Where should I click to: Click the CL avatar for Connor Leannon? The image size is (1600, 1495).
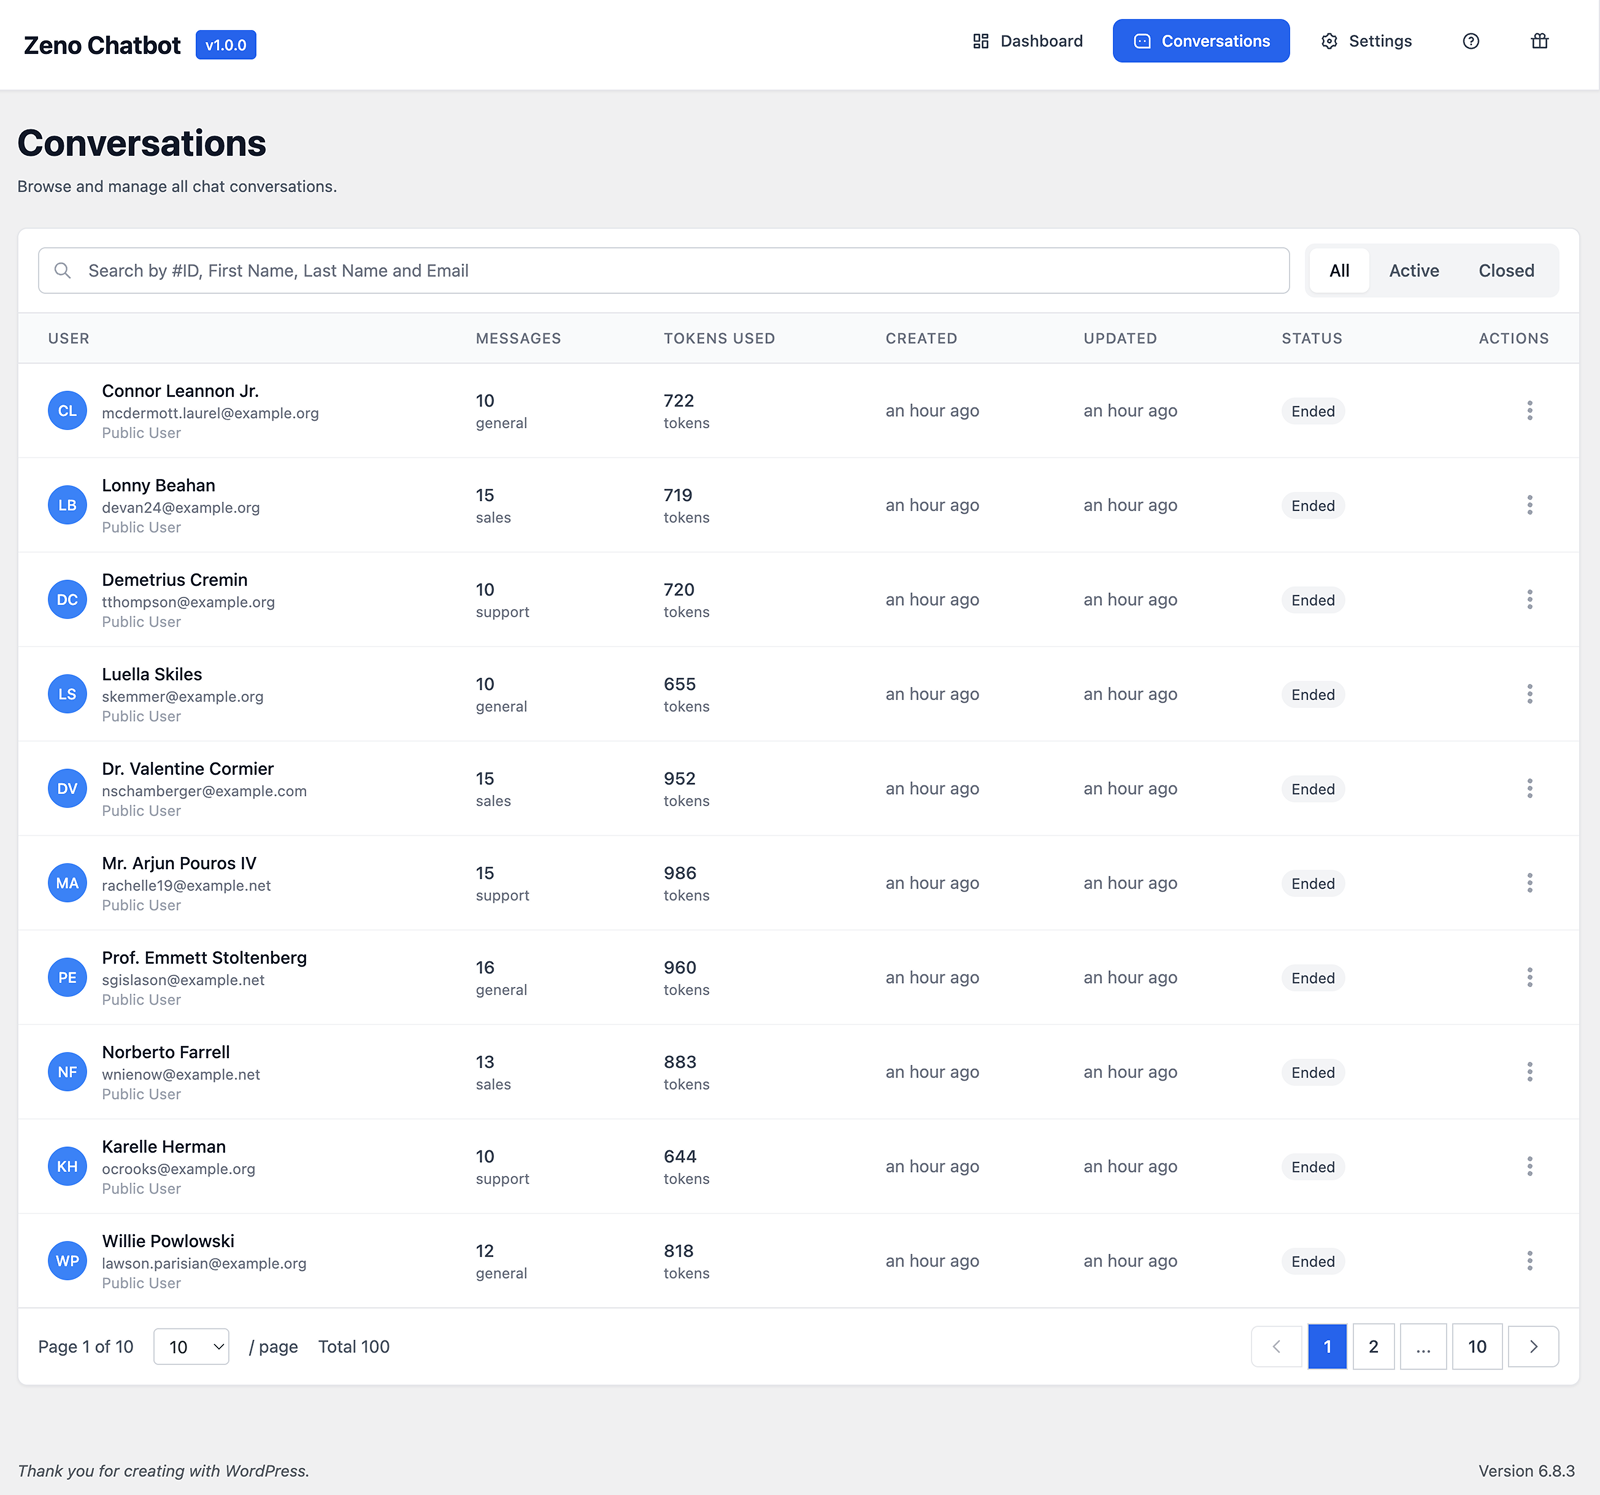(x=67, y=411)
